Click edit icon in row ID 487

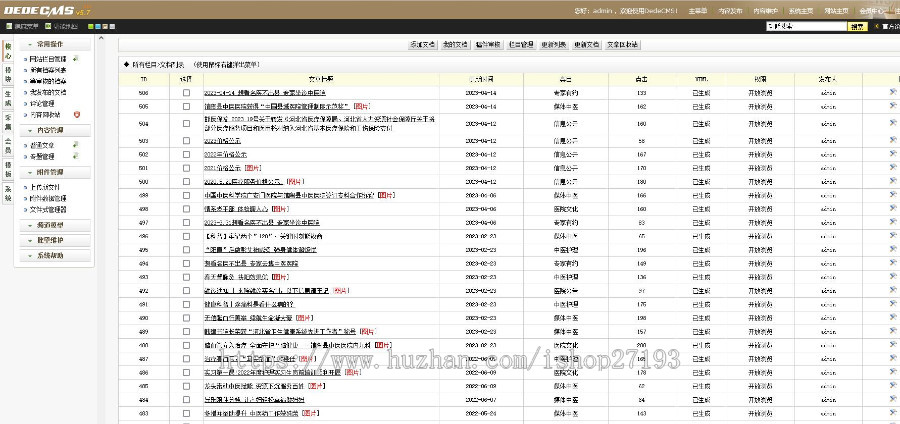(893, 359)
